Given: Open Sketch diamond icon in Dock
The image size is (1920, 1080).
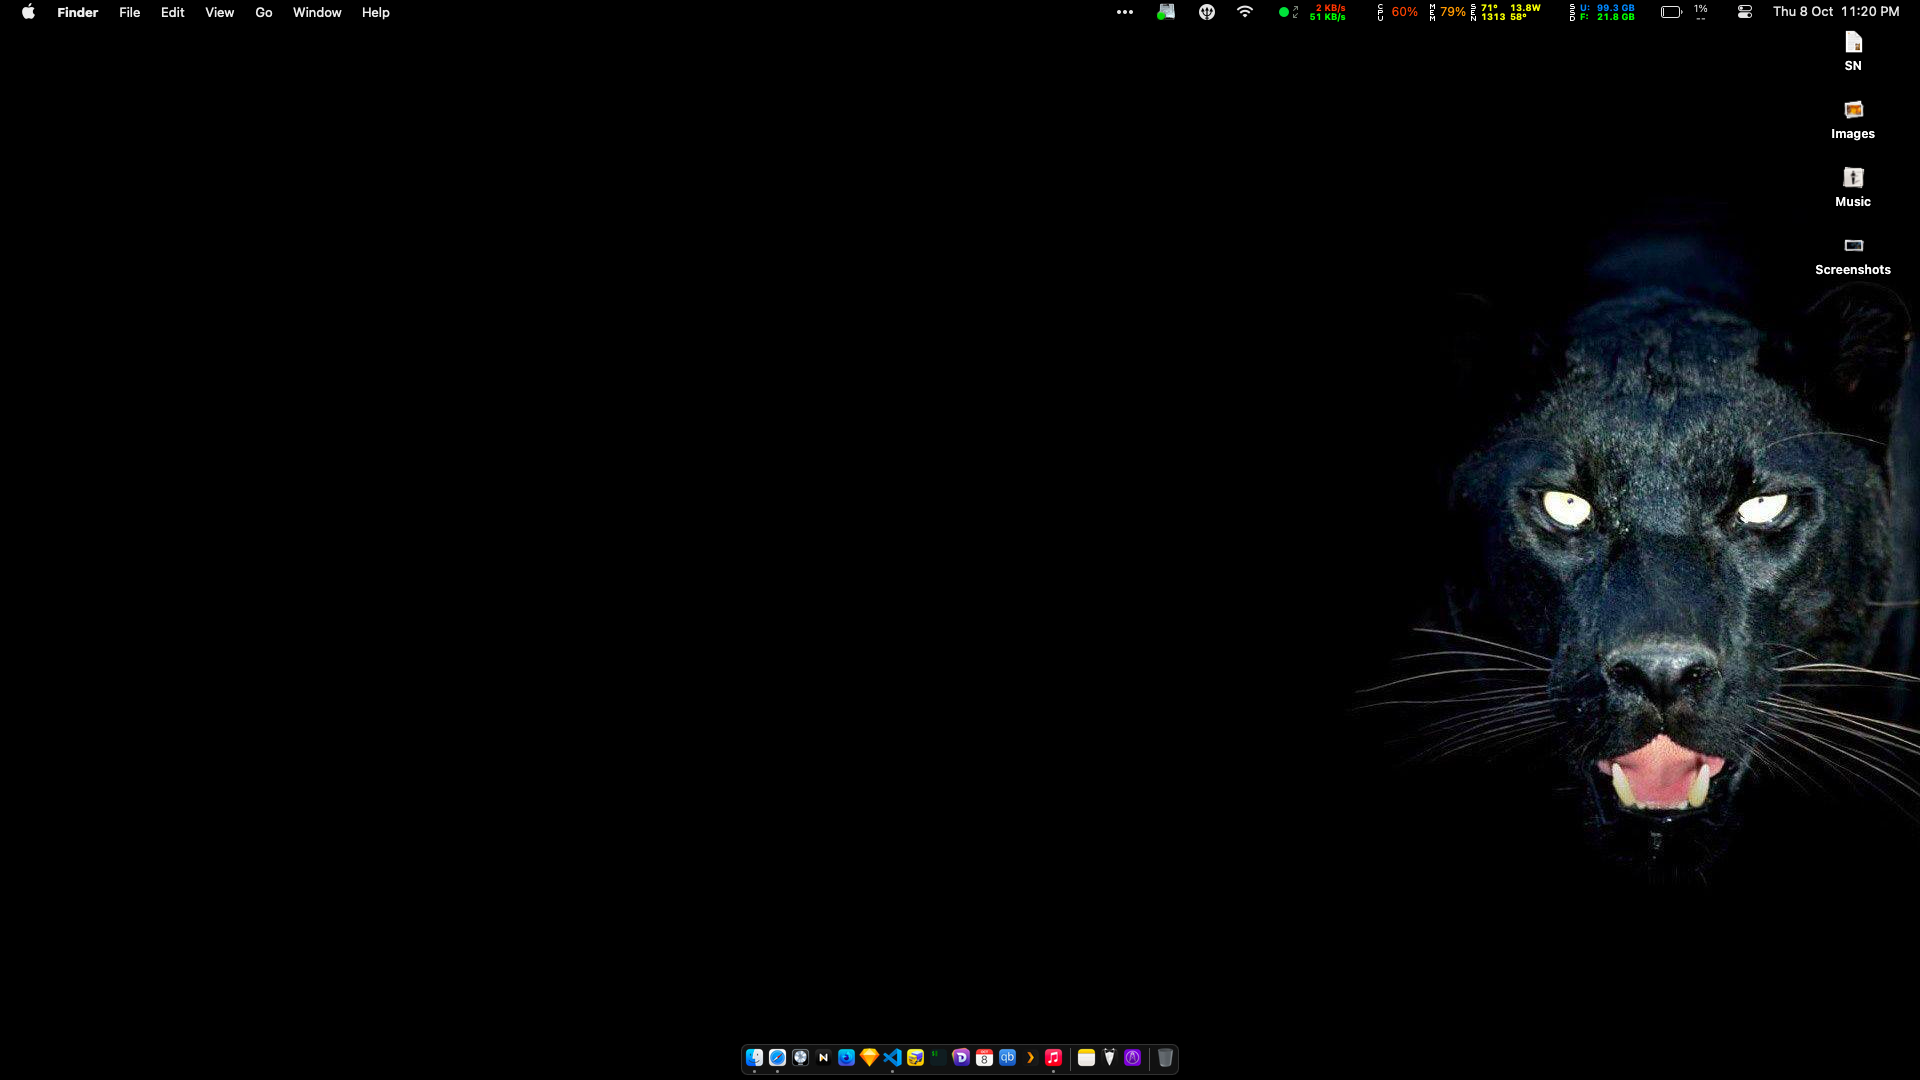Looking at the screenshot, I should pyautogui.click(x=869, y=1057).
